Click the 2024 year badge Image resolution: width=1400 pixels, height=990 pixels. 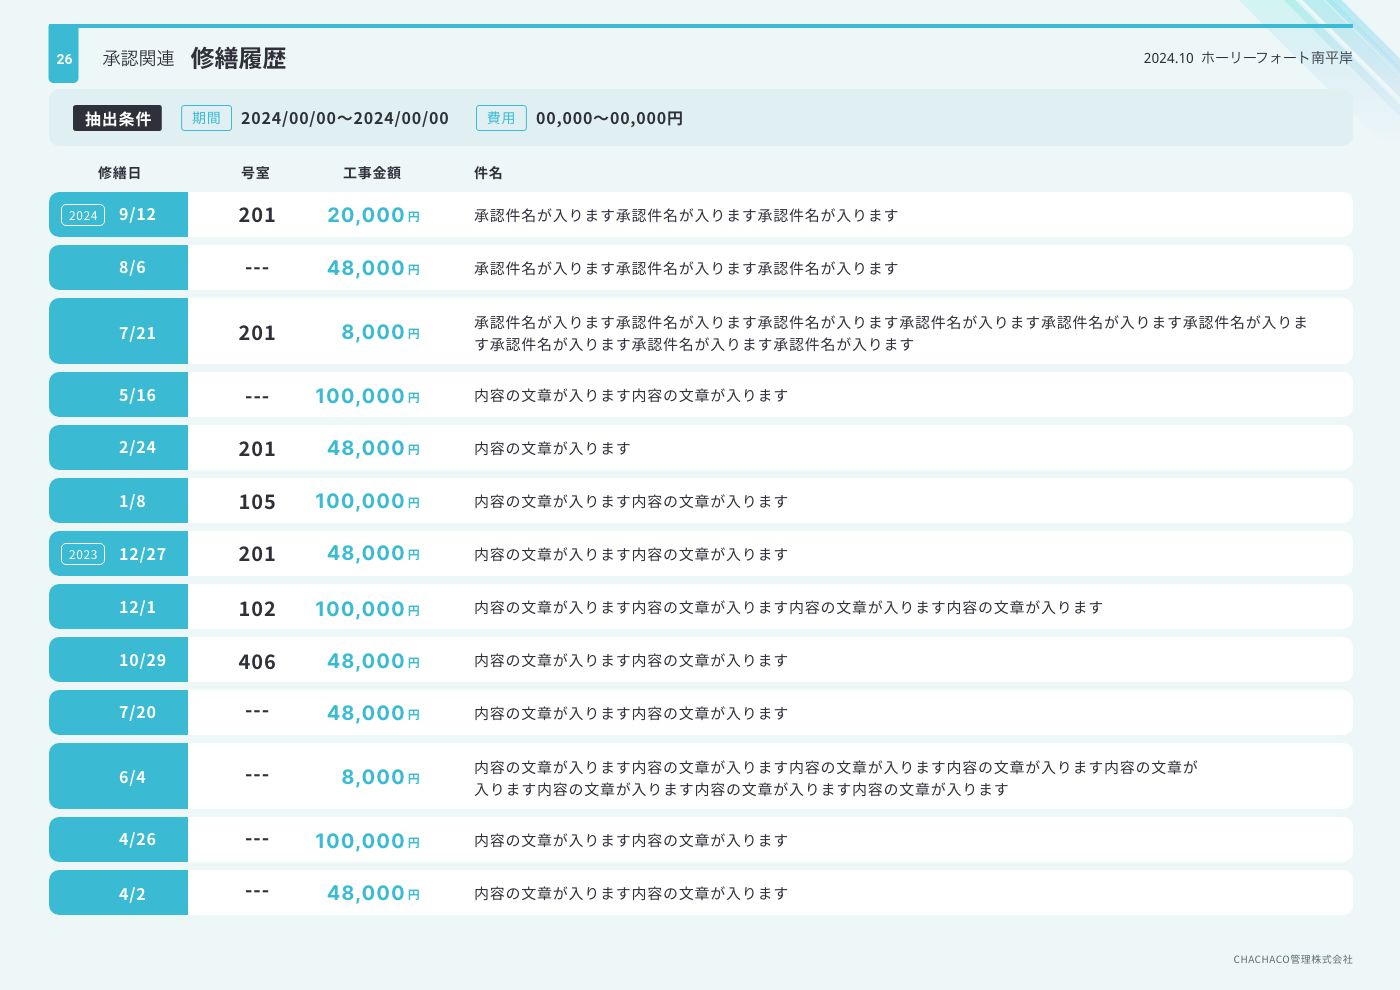(83, 215)
